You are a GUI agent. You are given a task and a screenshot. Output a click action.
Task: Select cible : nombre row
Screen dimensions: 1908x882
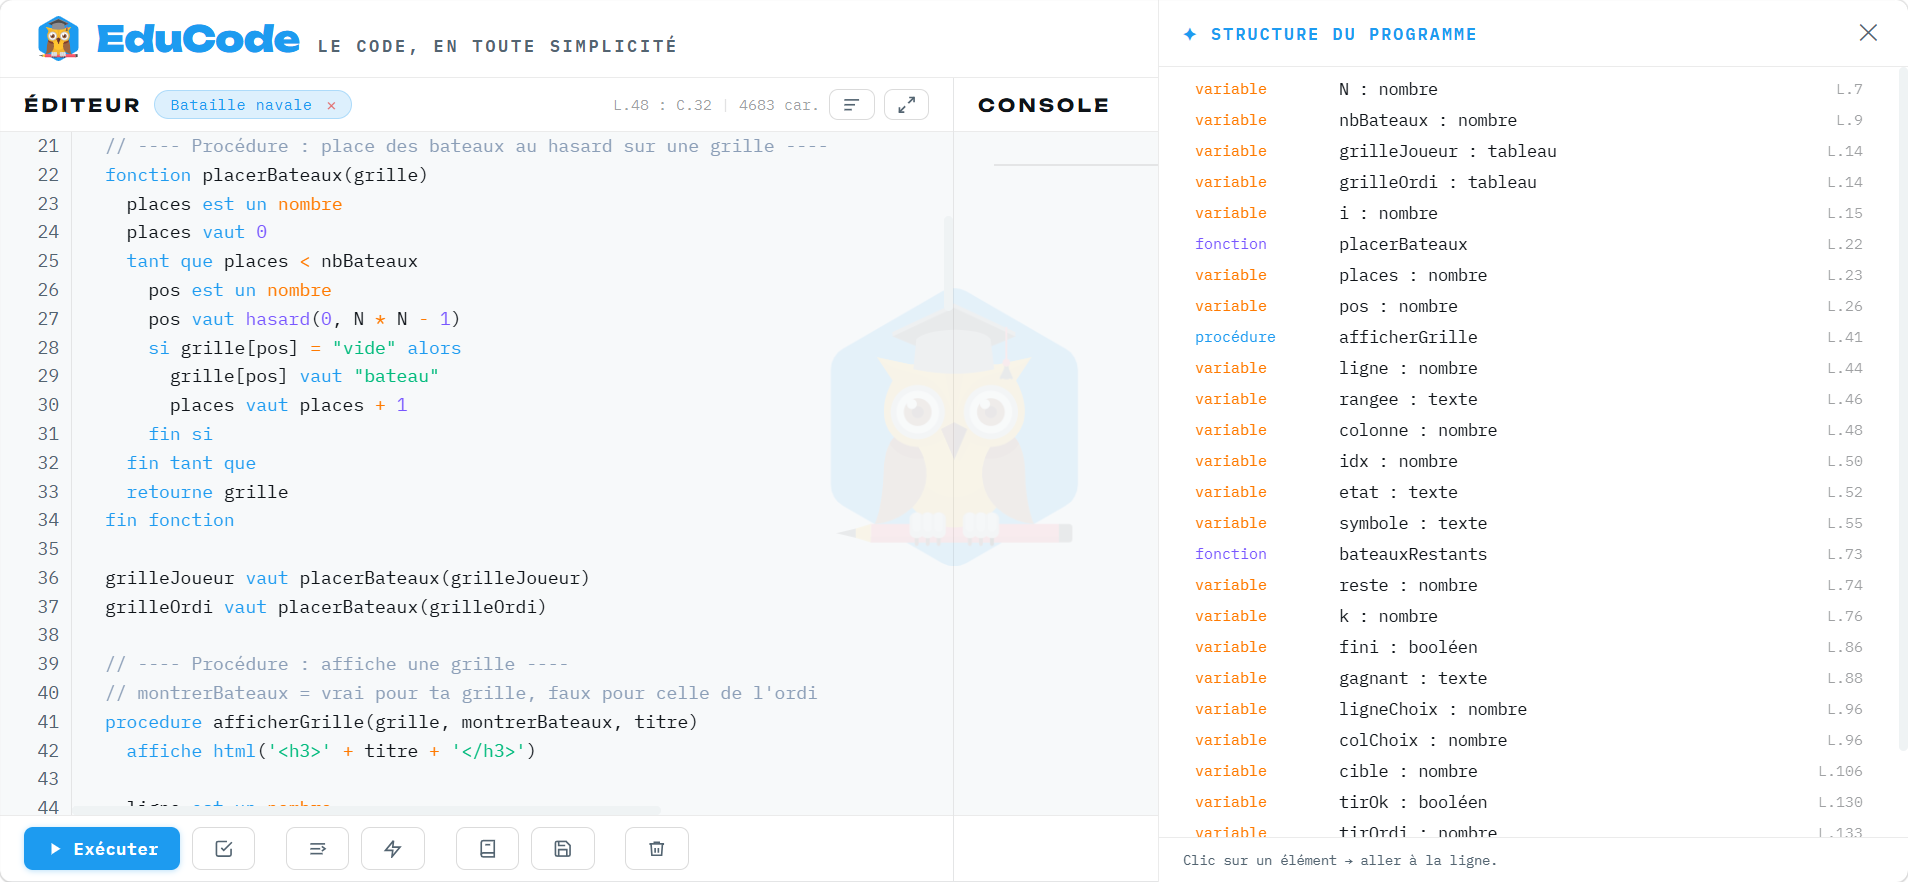[1528, 771]
